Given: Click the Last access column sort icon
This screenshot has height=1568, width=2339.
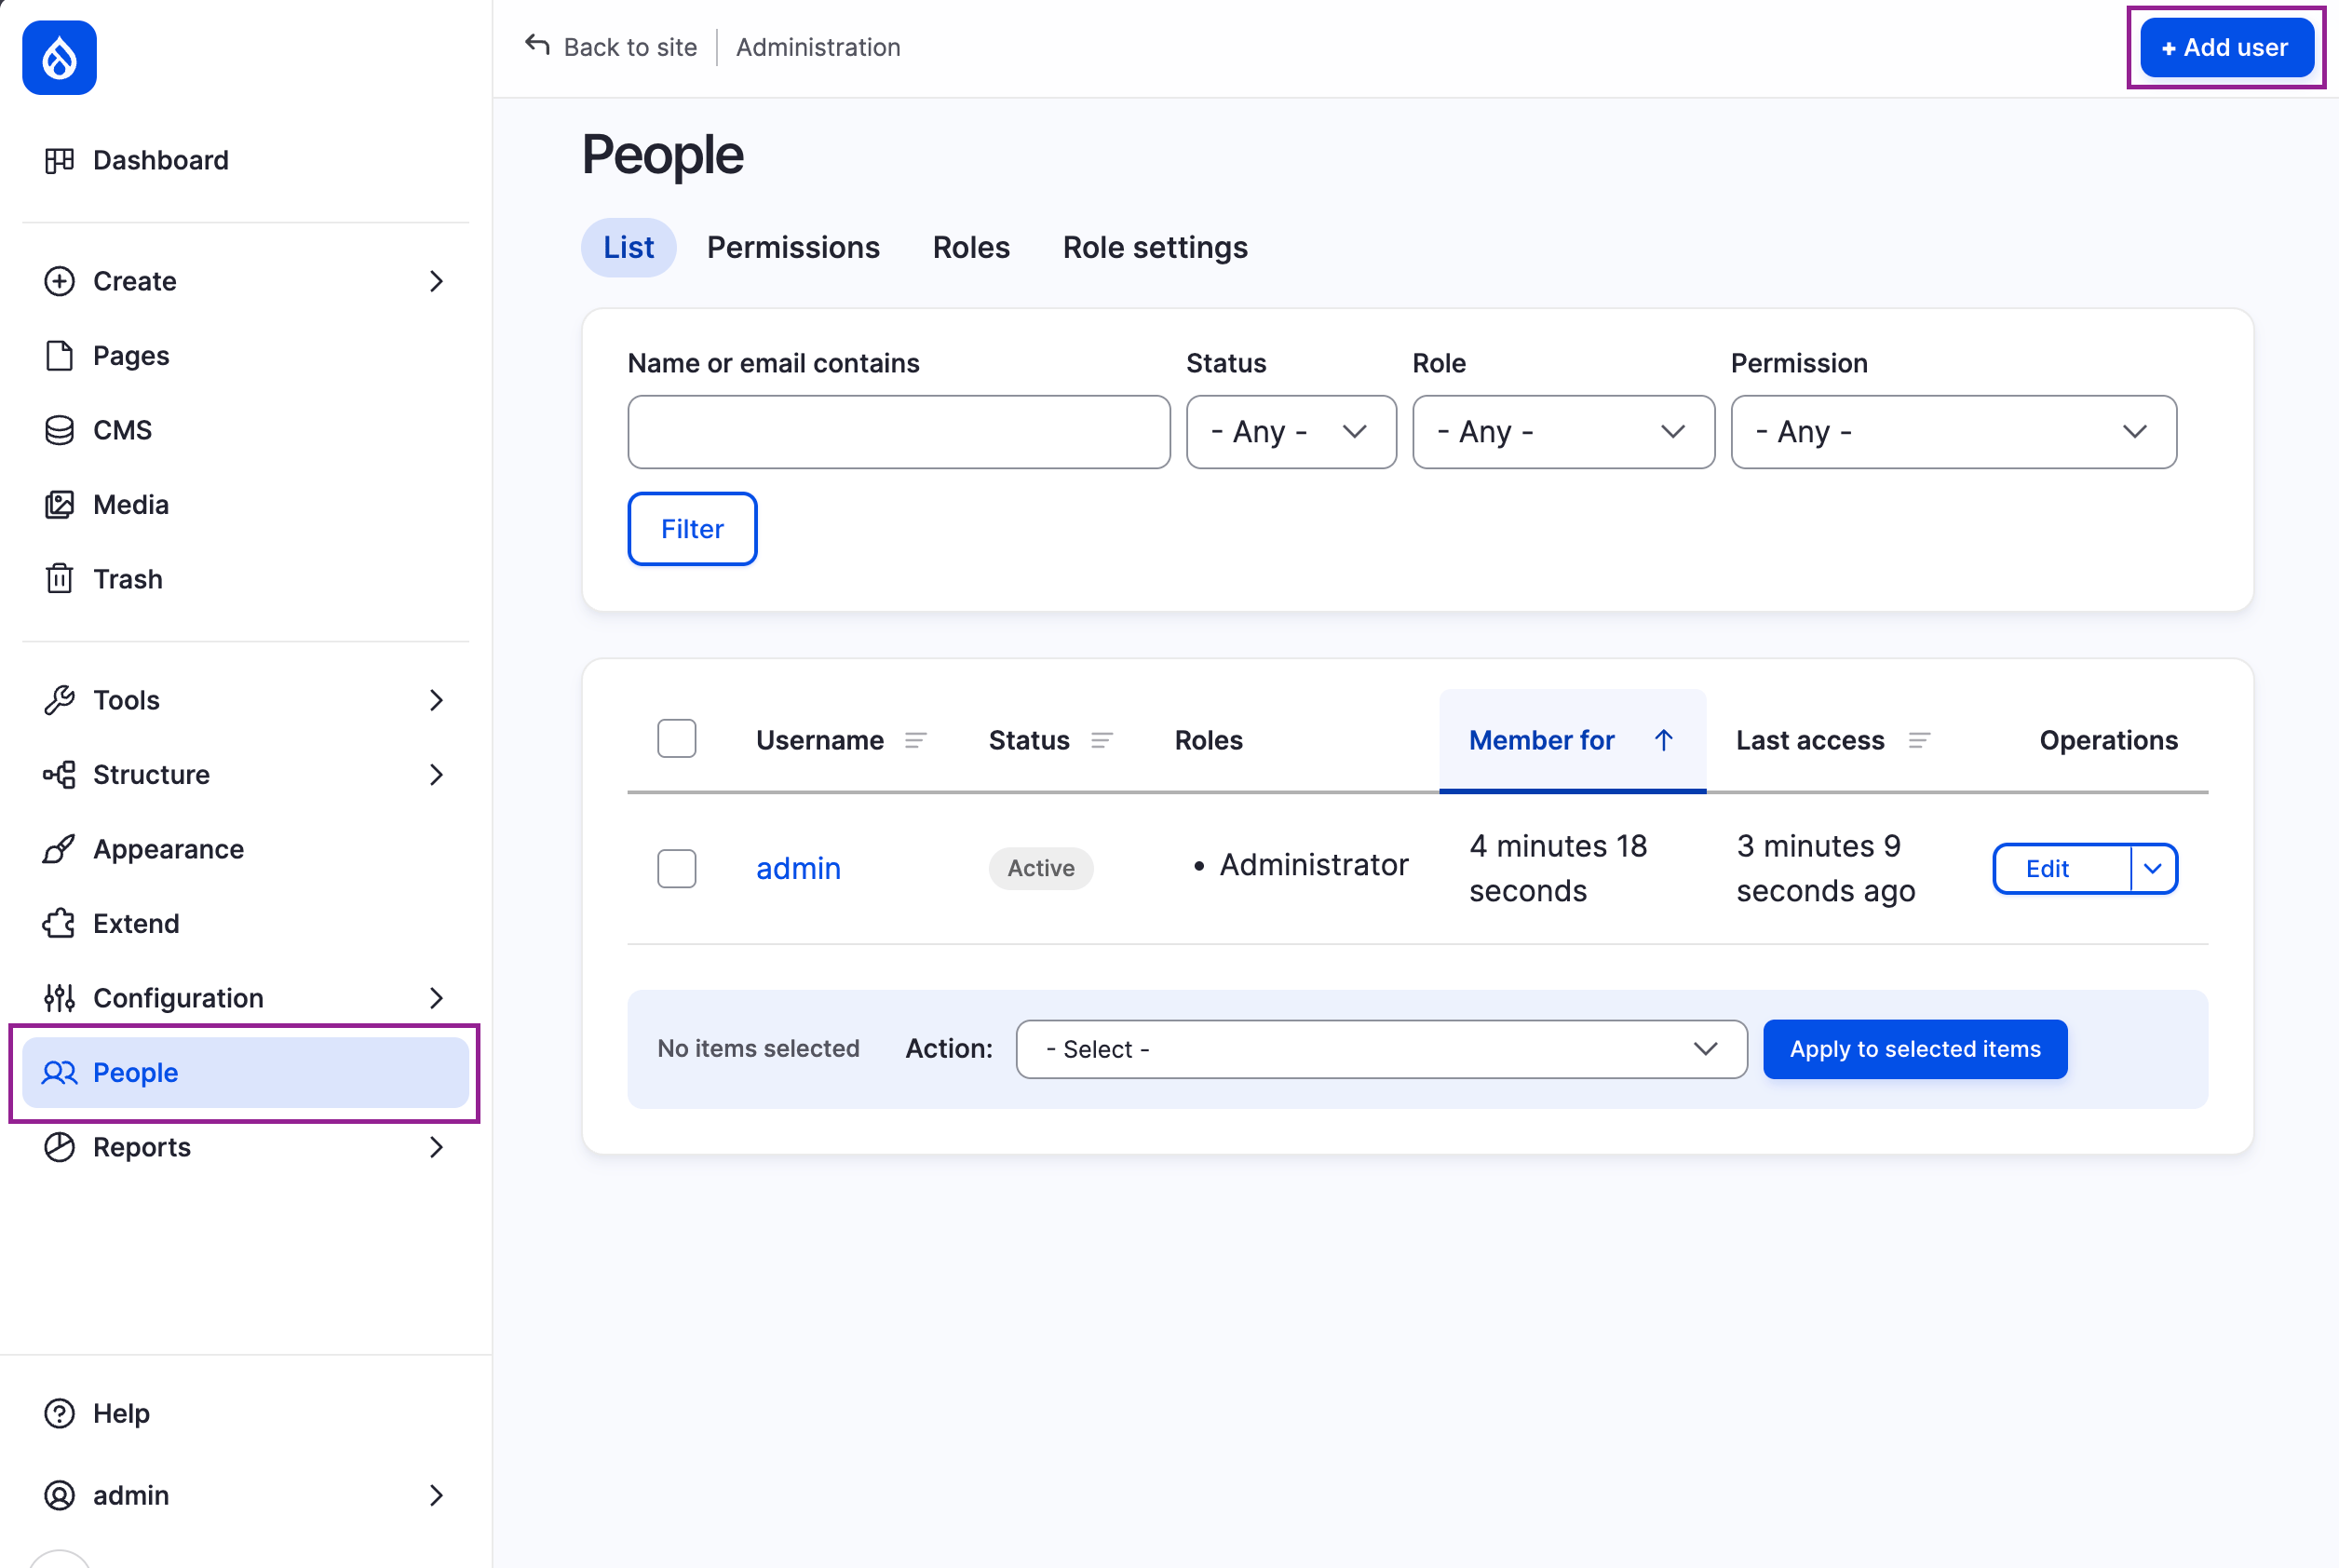Looking at the screenshot, I should click(1918, 740).
